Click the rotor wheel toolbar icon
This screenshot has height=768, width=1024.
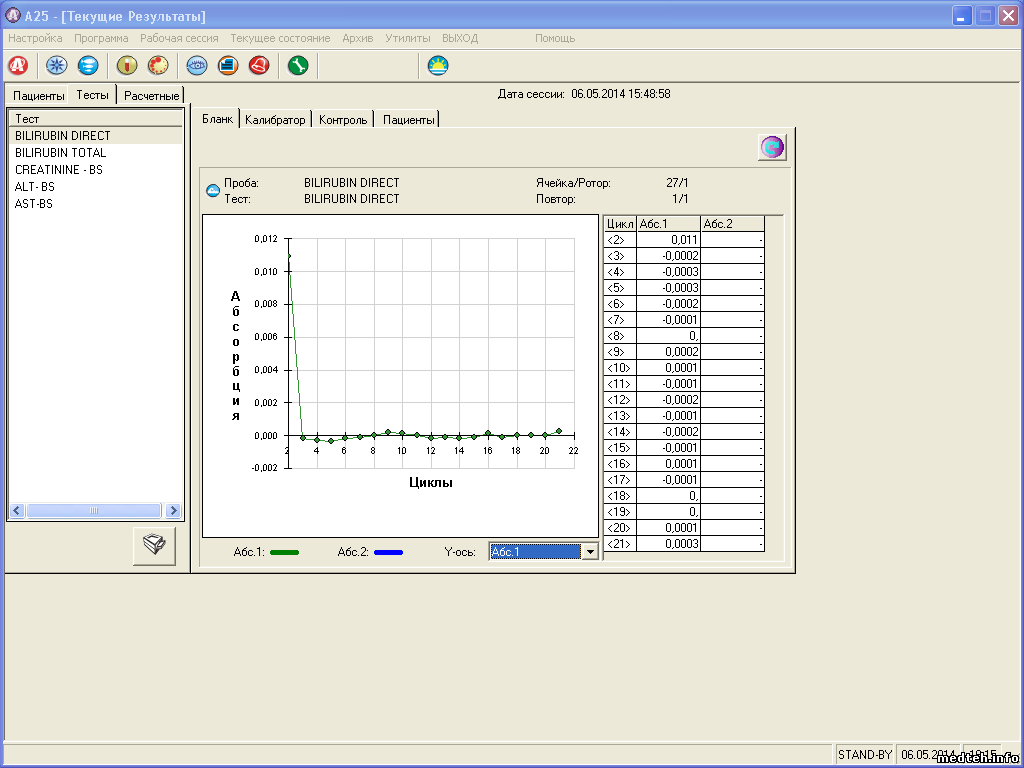pyautogui.click(x=158, y=66)
